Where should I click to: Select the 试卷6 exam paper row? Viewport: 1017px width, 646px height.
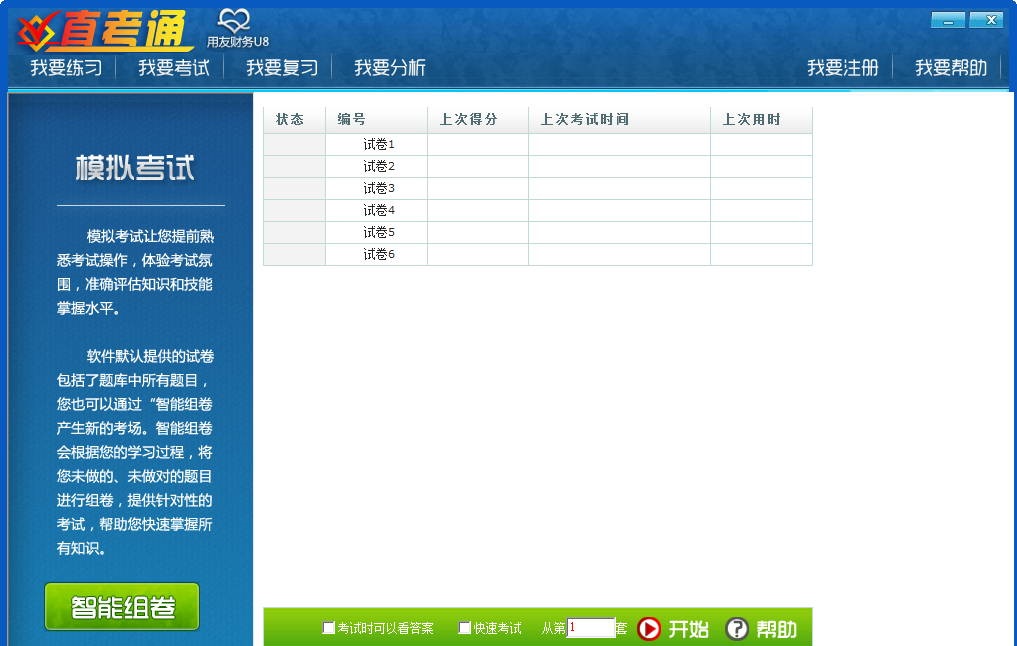pyautogui.click(x=378, y=254)
